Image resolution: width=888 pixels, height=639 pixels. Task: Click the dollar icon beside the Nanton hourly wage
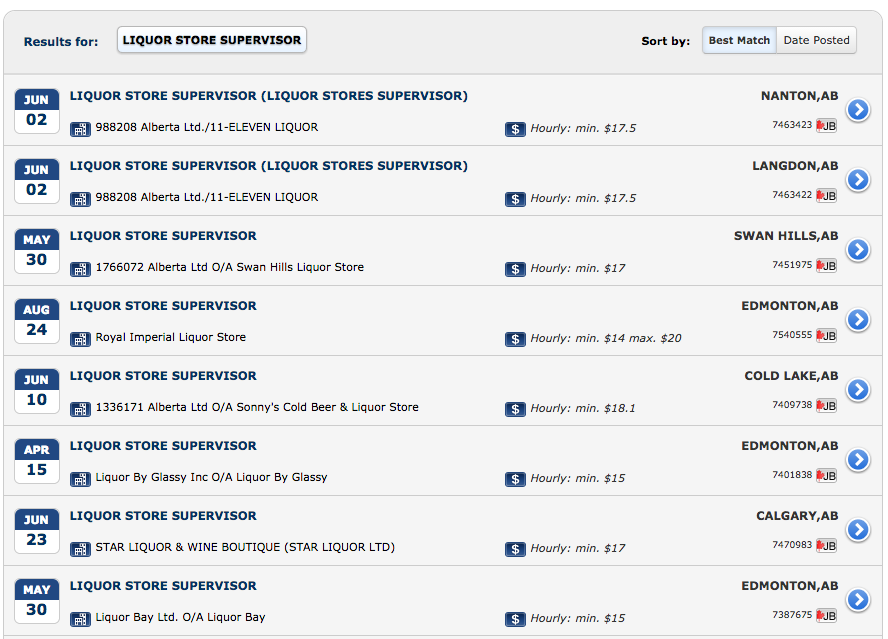pos(515,128)
